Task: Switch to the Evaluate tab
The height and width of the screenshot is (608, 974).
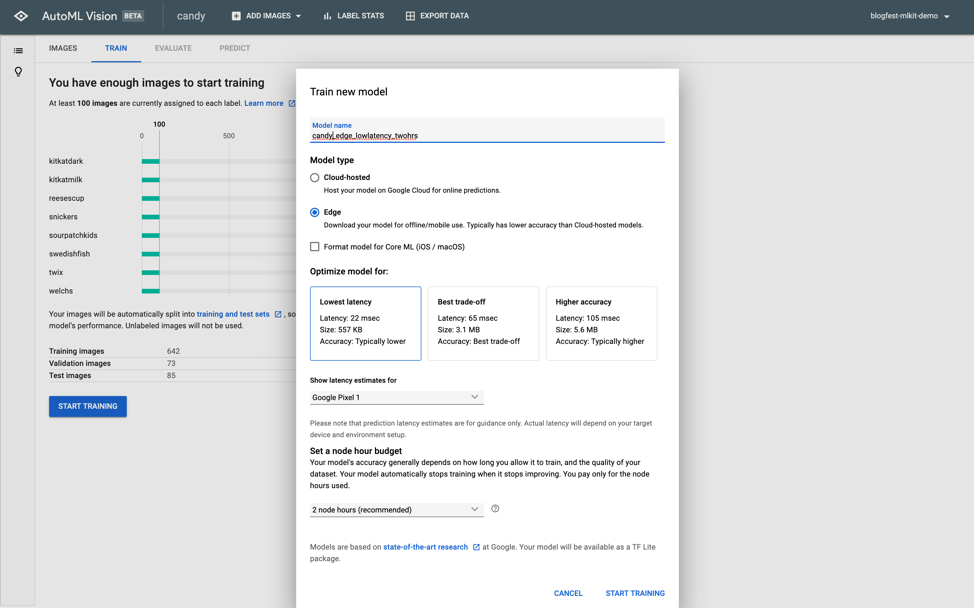Action: click(173, 48)
